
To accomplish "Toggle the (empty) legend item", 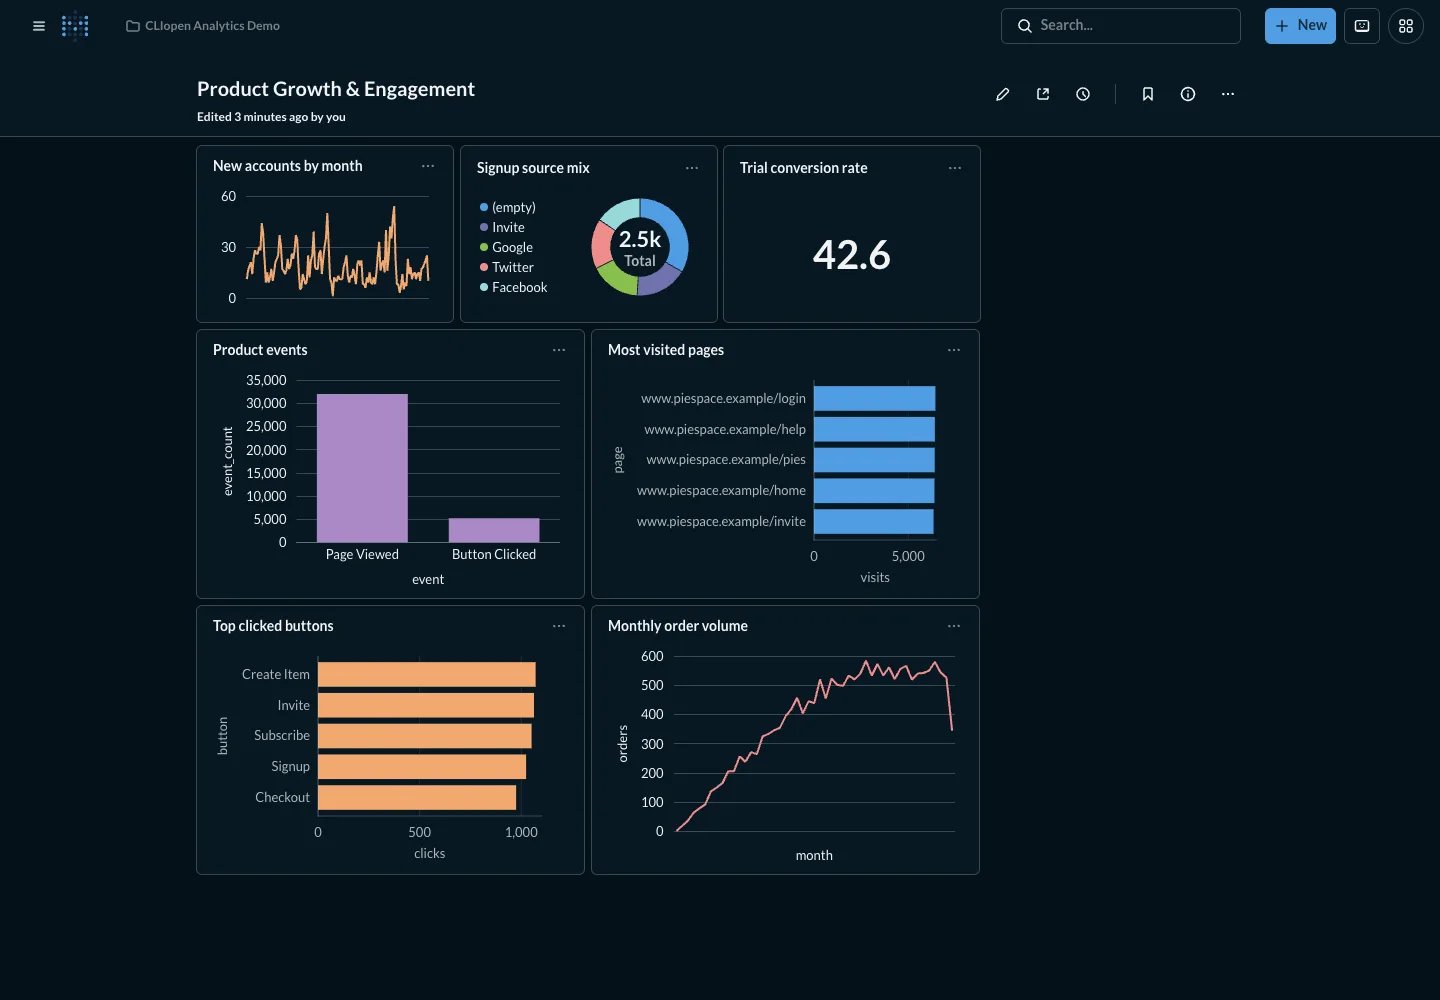I will 508,207.
